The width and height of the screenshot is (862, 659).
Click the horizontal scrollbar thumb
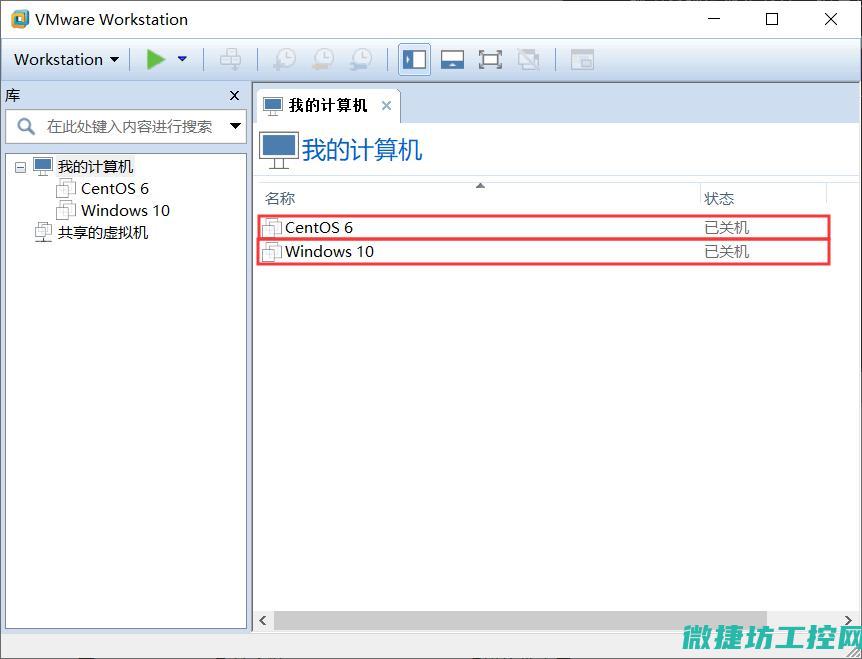pos(520,621)
